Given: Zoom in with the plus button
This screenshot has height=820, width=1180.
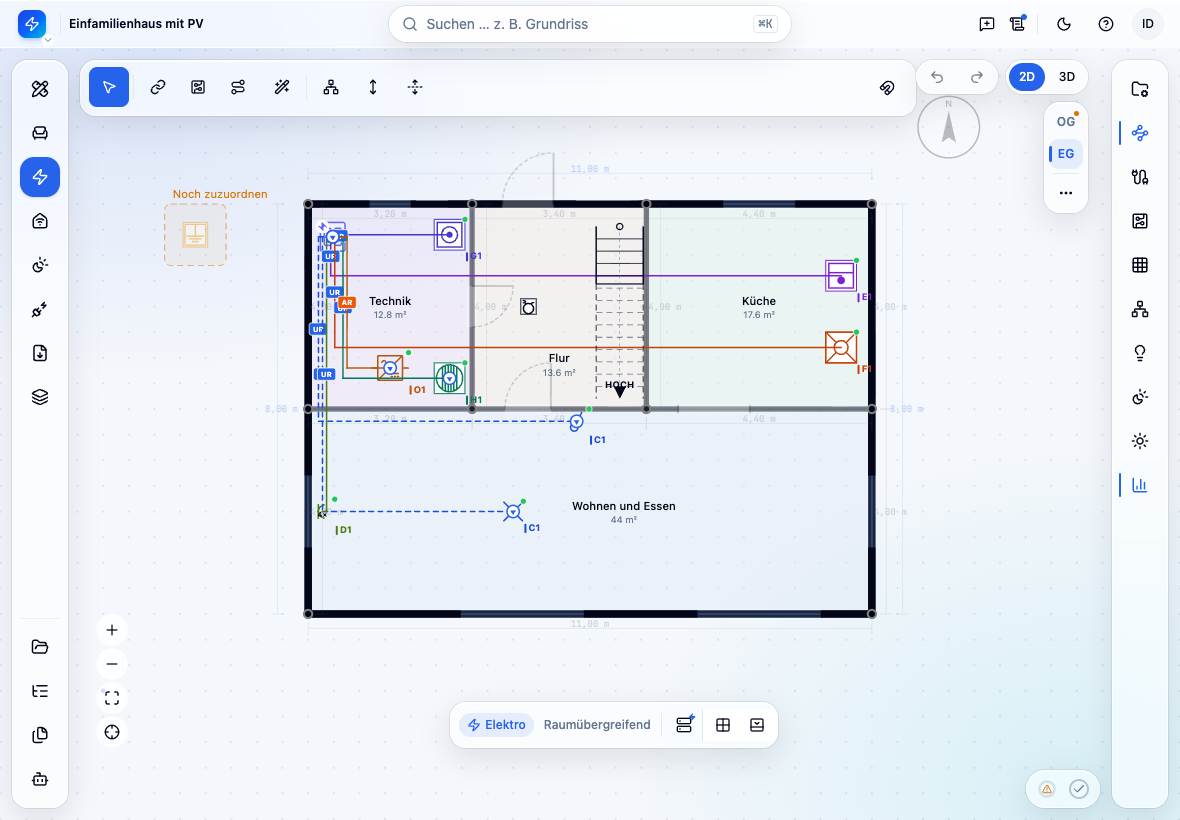Looking at the screenshot, I should pos(112,630).
